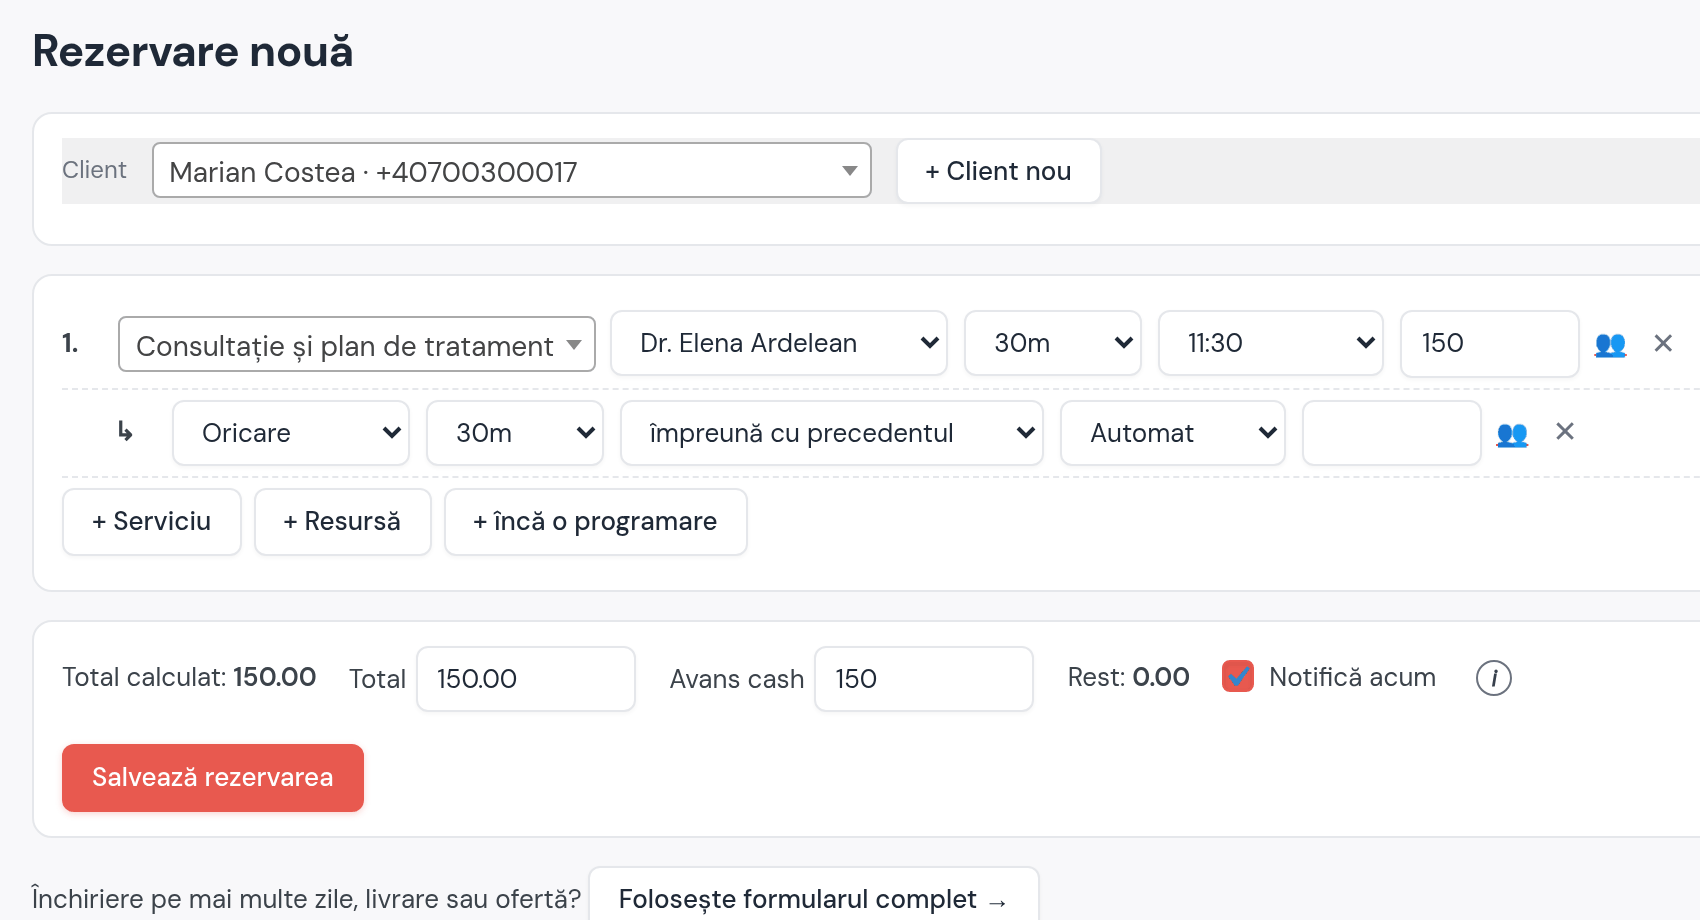Expand the împreună cu precedentul dropdown

832,433
